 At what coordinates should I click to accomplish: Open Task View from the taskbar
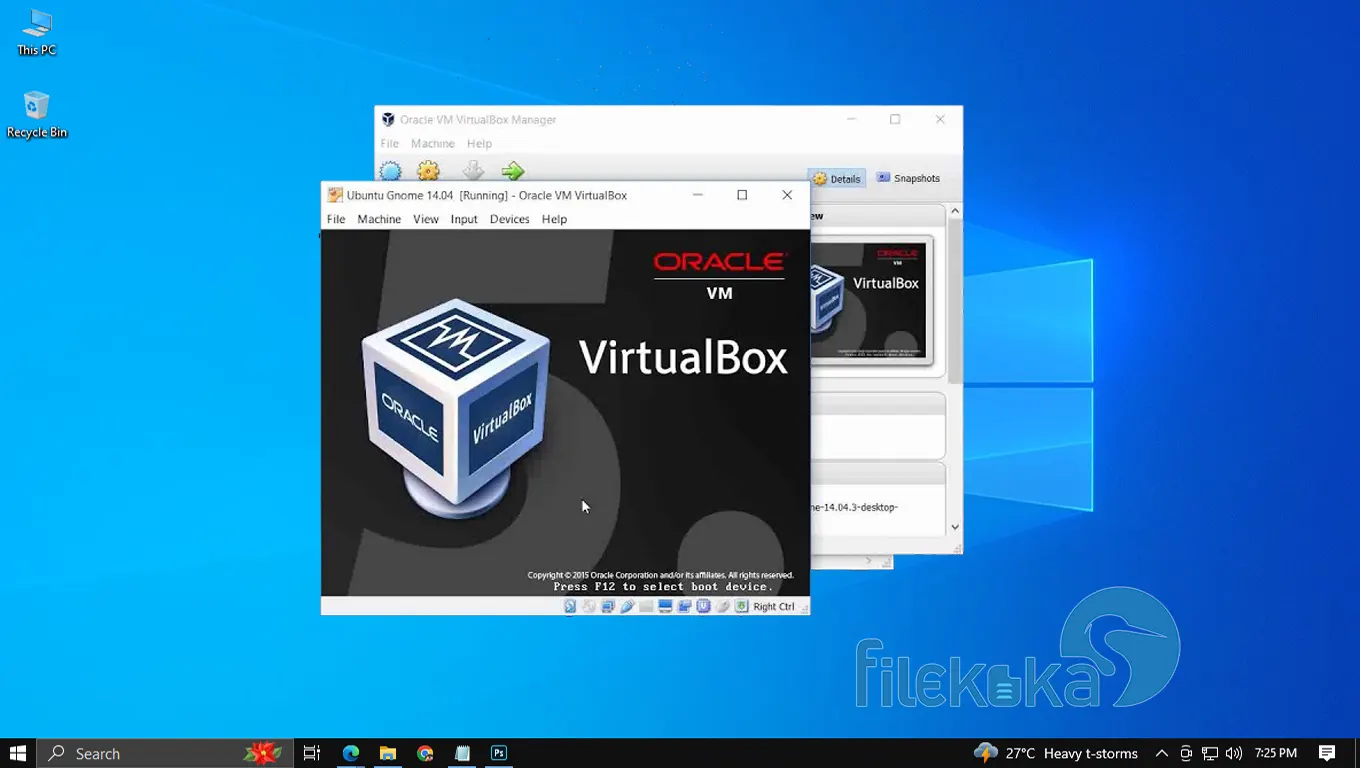[312, 753]
